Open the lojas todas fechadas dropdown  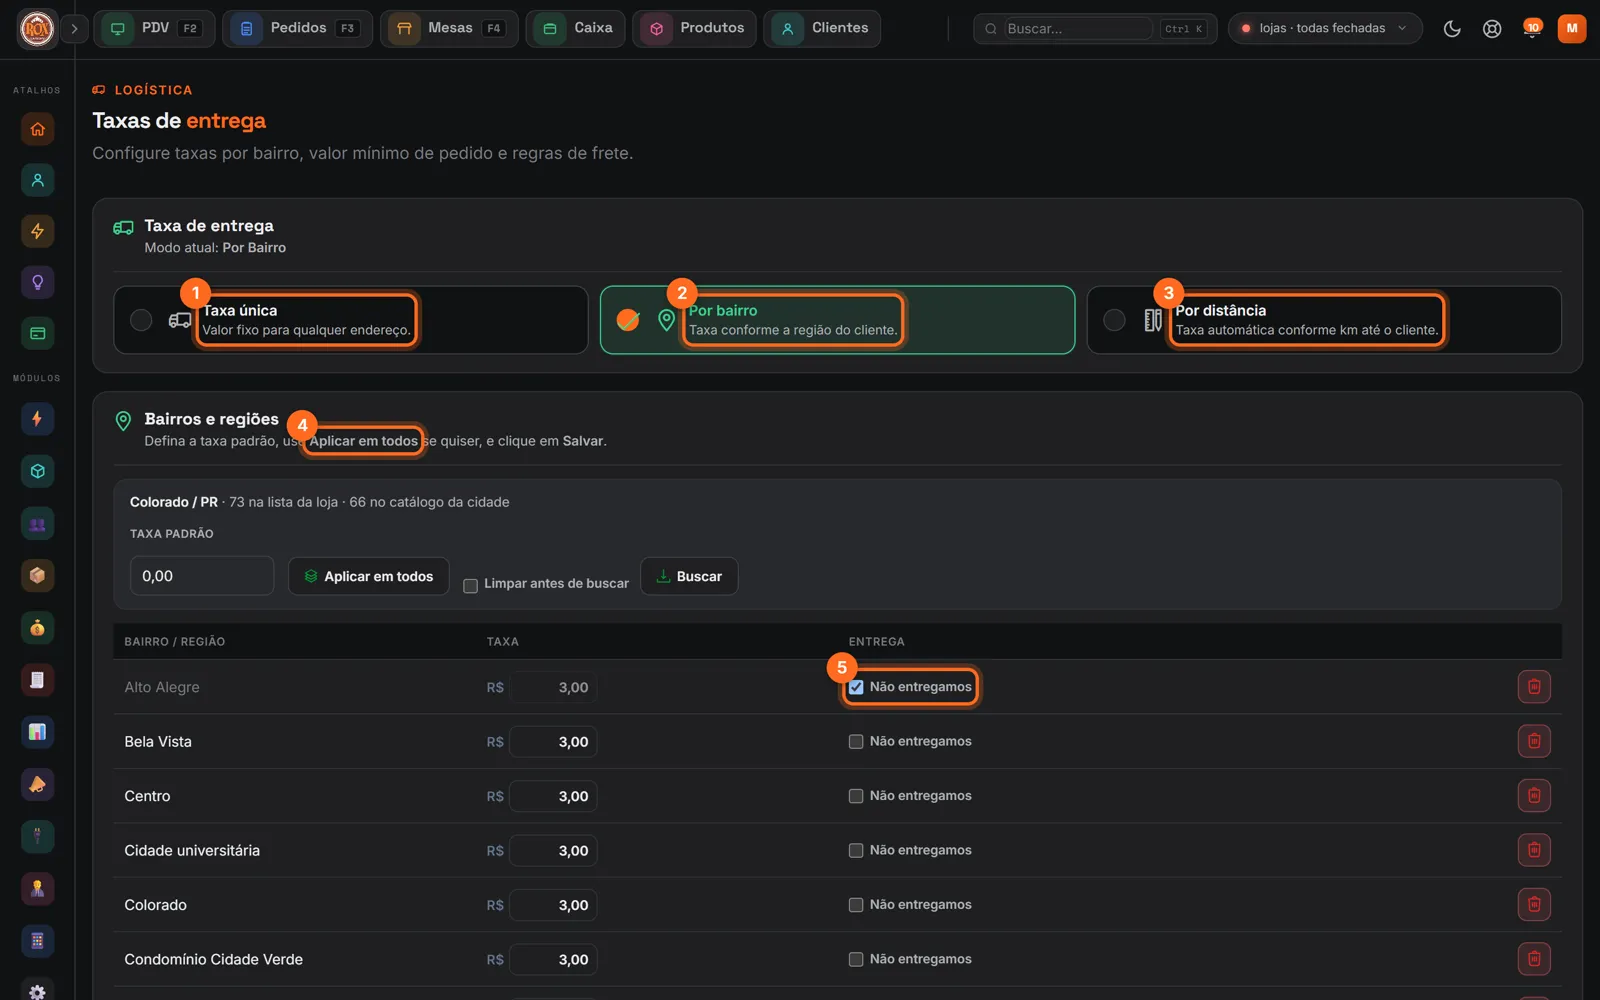coord(1324,28)
